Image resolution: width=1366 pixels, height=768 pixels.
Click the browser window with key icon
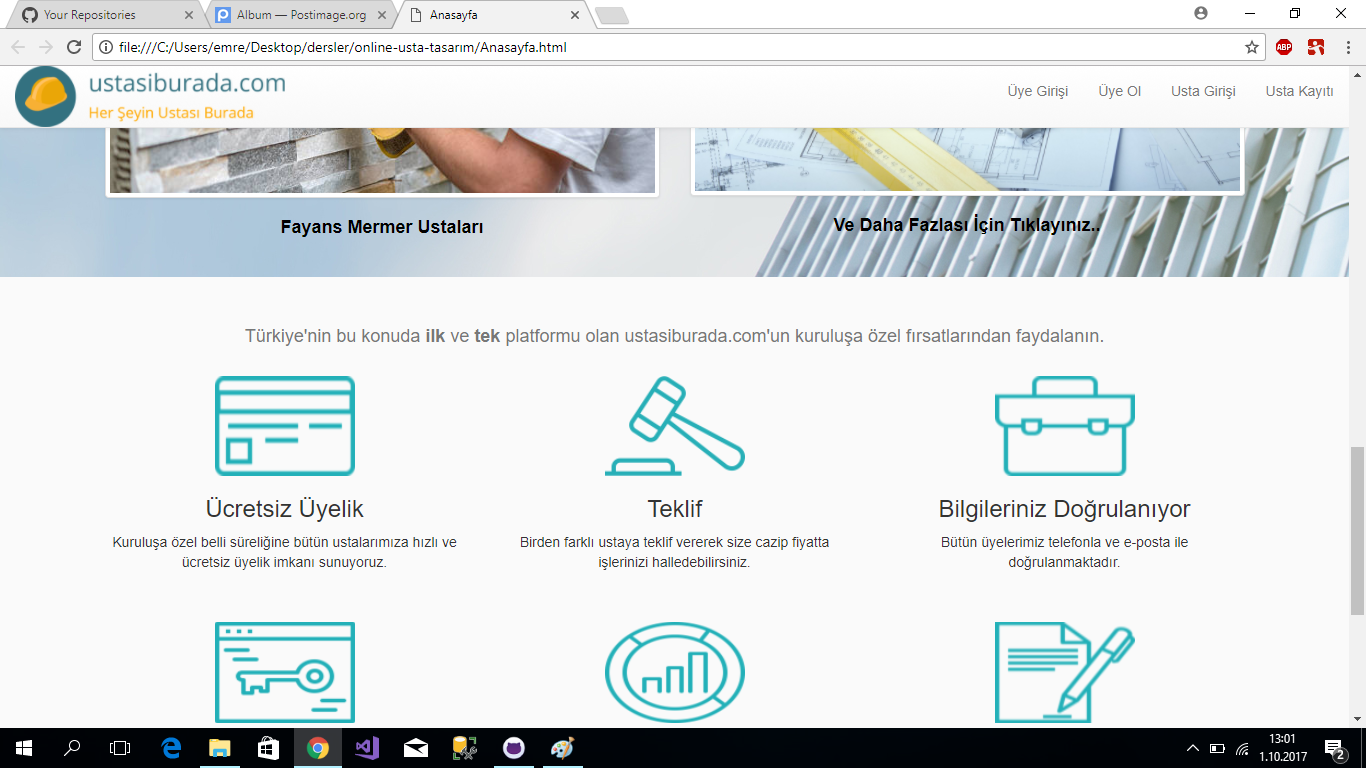click(284, 672)
